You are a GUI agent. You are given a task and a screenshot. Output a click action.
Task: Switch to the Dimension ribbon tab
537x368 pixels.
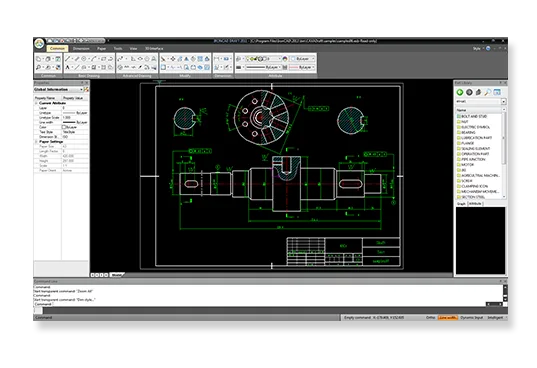[x=81, y=49]
